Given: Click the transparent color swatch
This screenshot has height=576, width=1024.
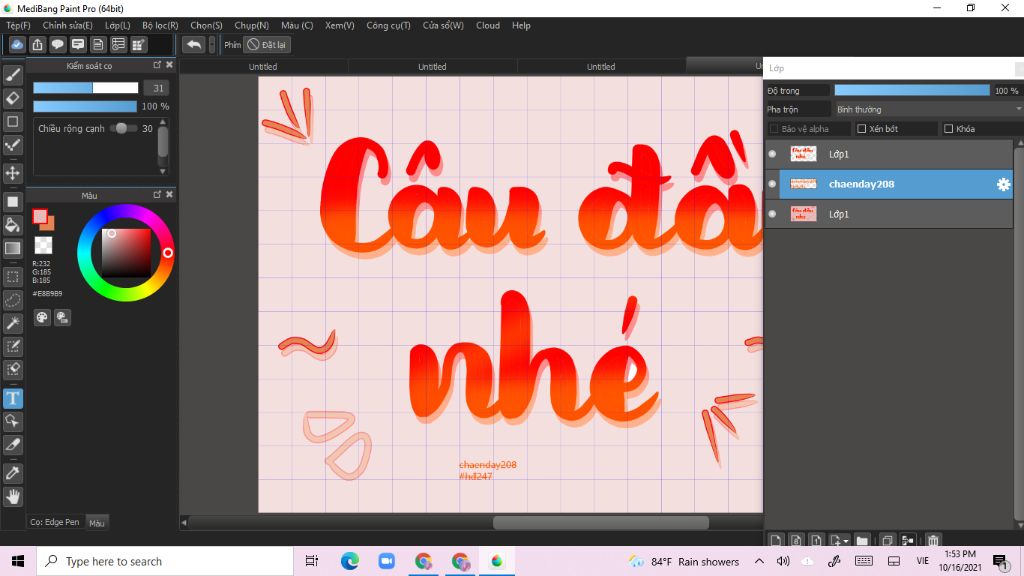Looking at the screenshot, I should pos(43,245).
